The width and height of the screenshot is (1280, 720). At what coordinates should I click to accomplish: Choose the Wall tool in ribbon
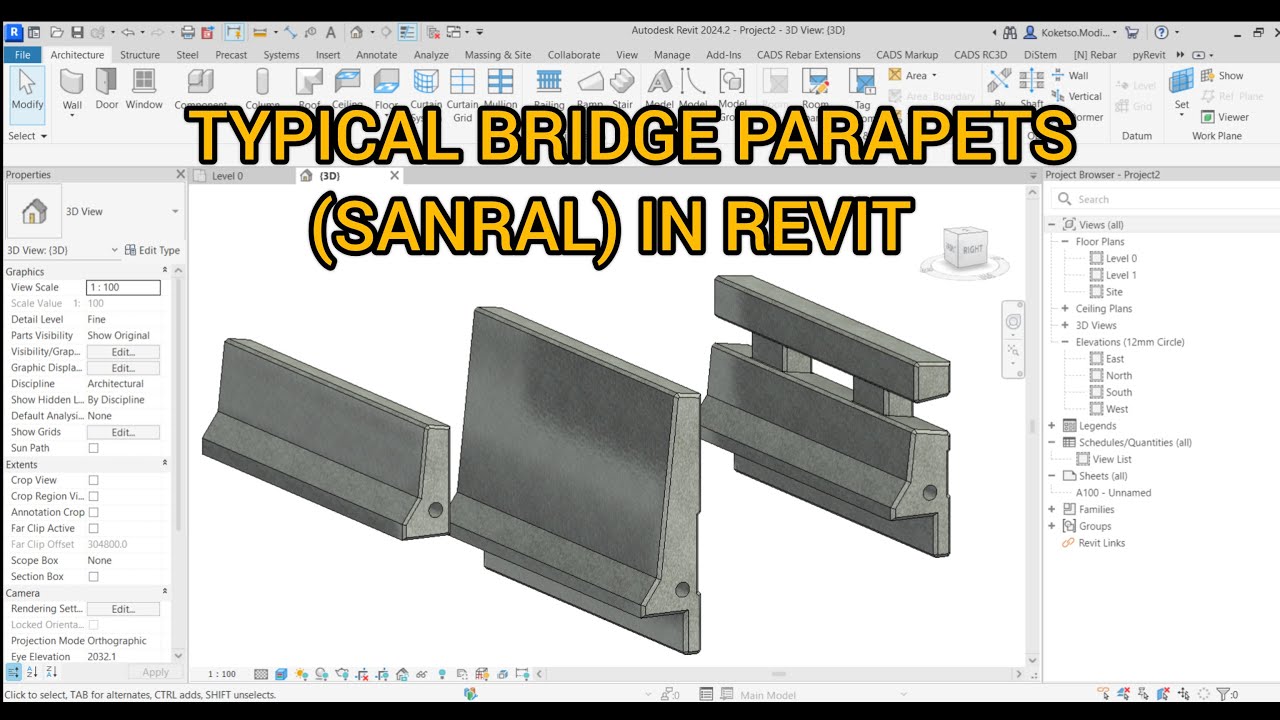pyautogui.click(x=72, y=90)
